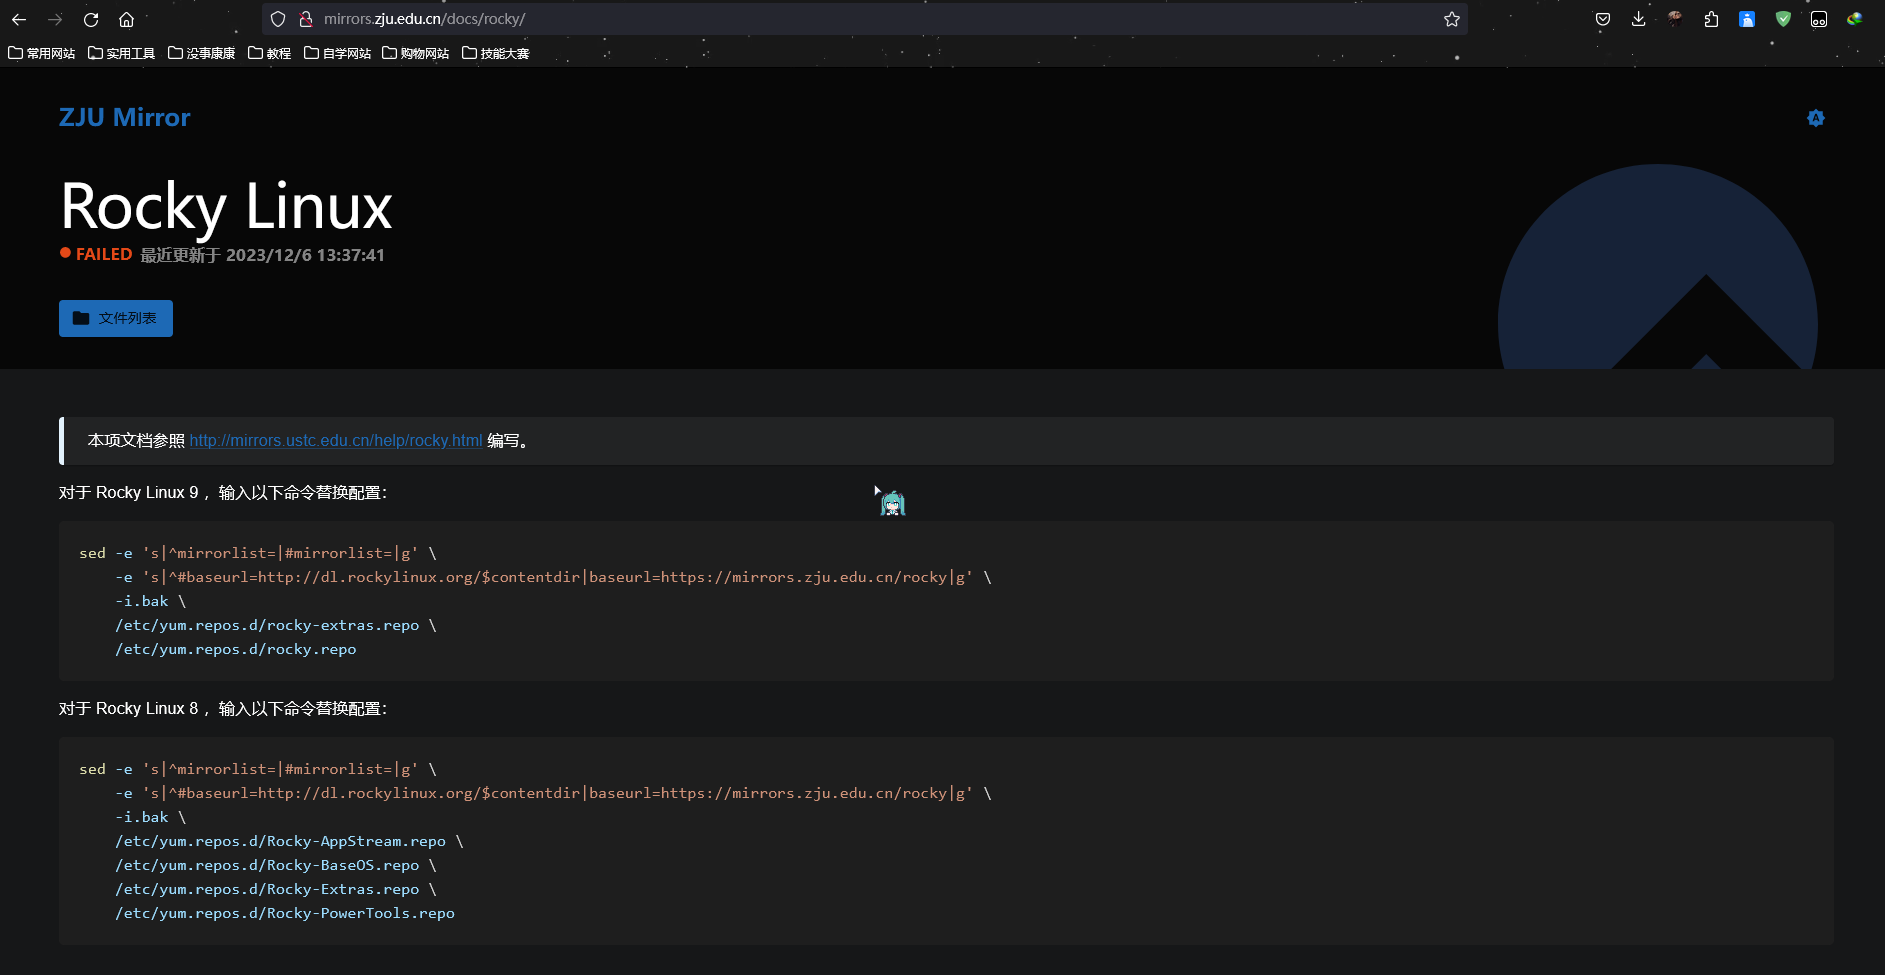Open the account avatar menu
The height and width of the screenshot is (975, 1885).
coord(1675,18)
